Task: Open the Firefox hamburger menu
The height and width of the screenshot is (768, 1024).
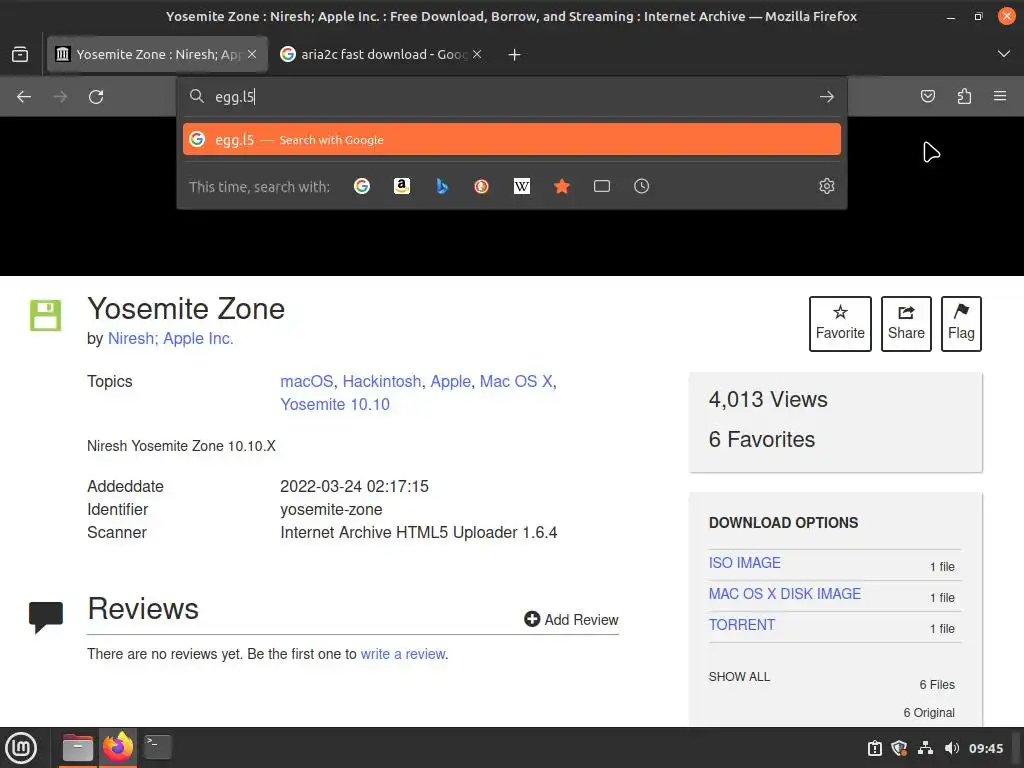Action: (x=1000, y=97)
